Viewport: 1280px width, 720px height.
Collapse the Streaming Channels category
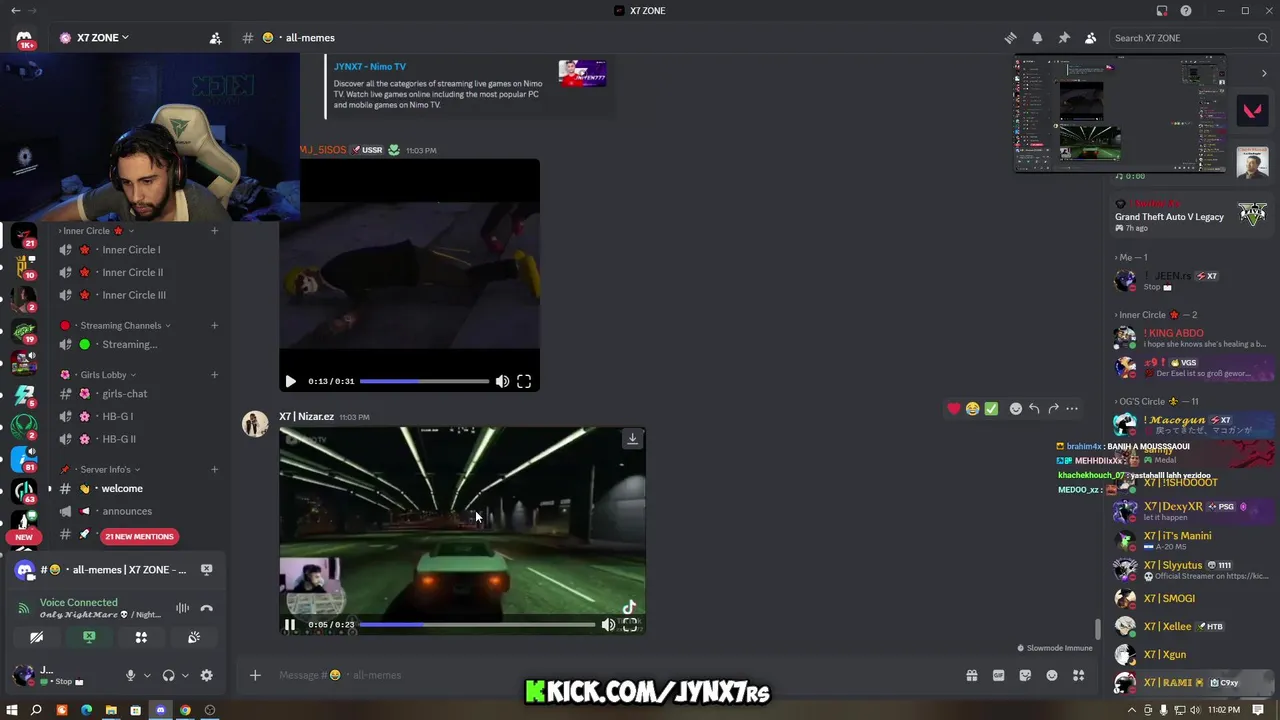pos(120,325)
